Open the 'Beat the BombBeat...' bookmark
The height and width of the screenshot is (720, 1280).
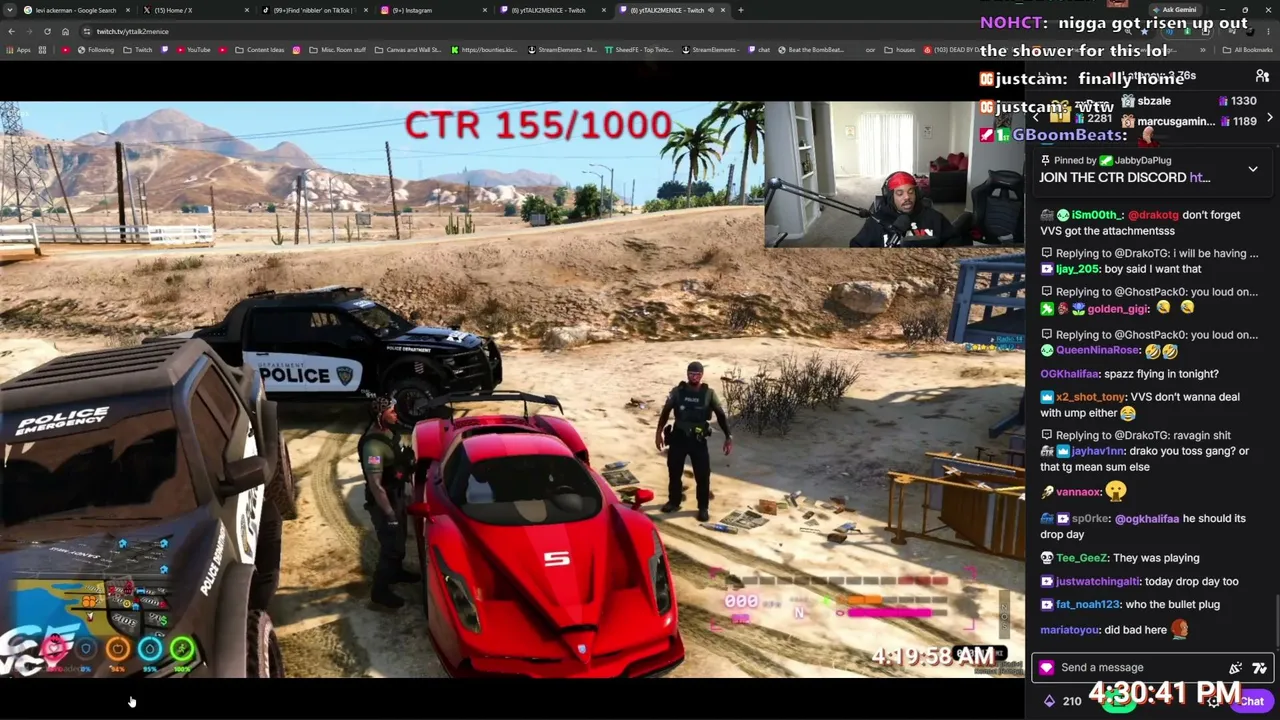(813, 50)
